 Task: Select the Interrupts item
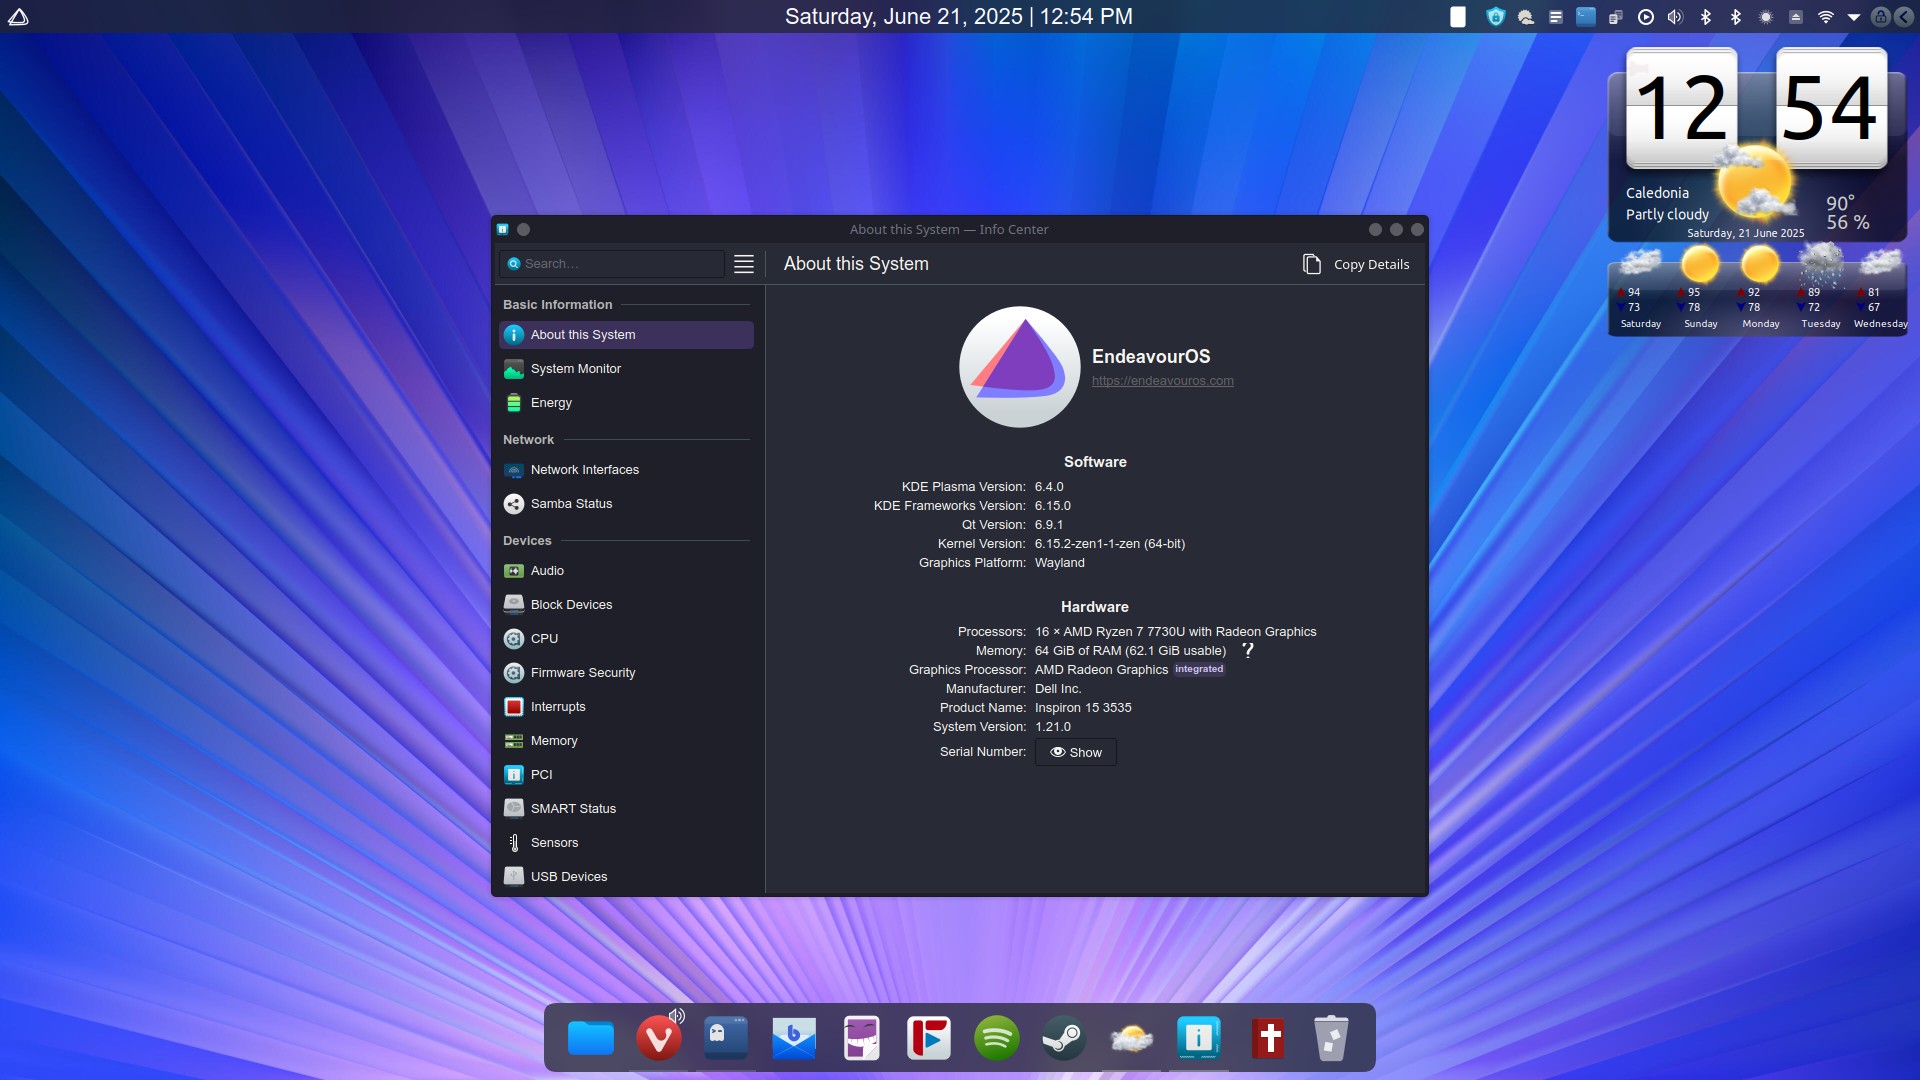pos(557,707)
